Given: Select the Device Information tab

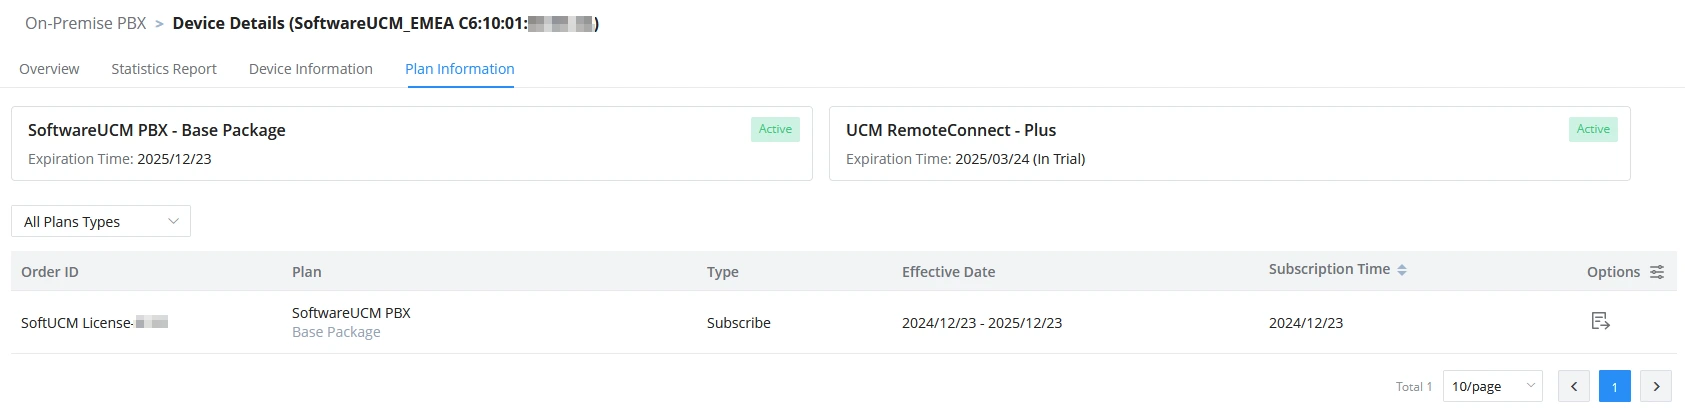Looking at the screenshot, I should 311,69.
